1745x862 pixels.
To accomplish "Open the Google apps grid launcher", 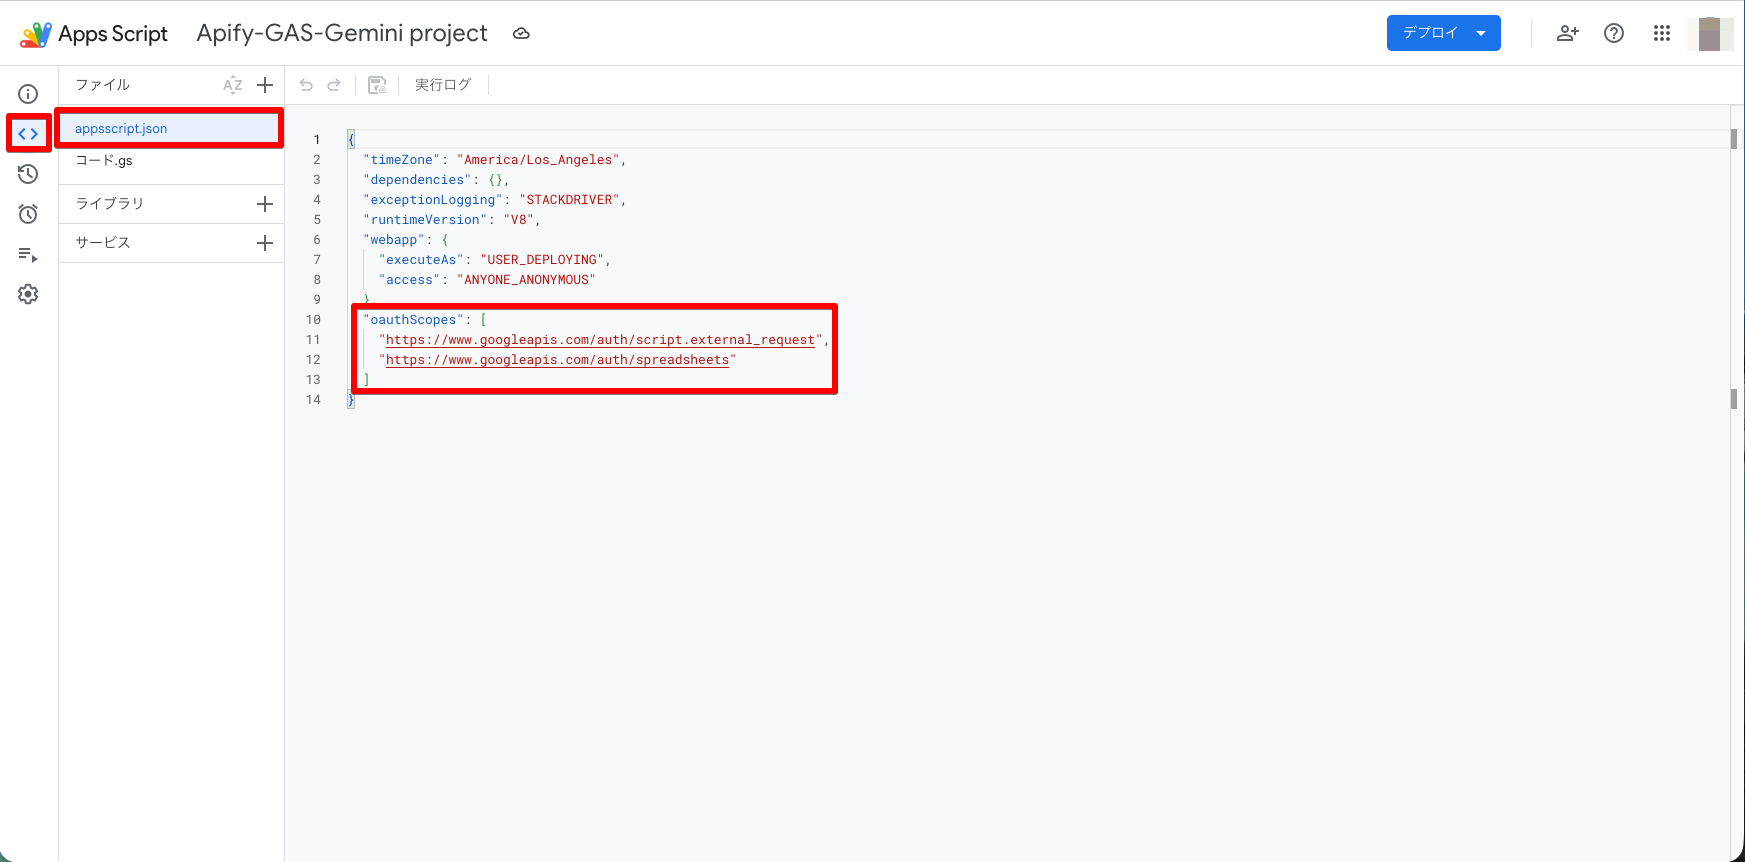I will tap(1662, 33).
